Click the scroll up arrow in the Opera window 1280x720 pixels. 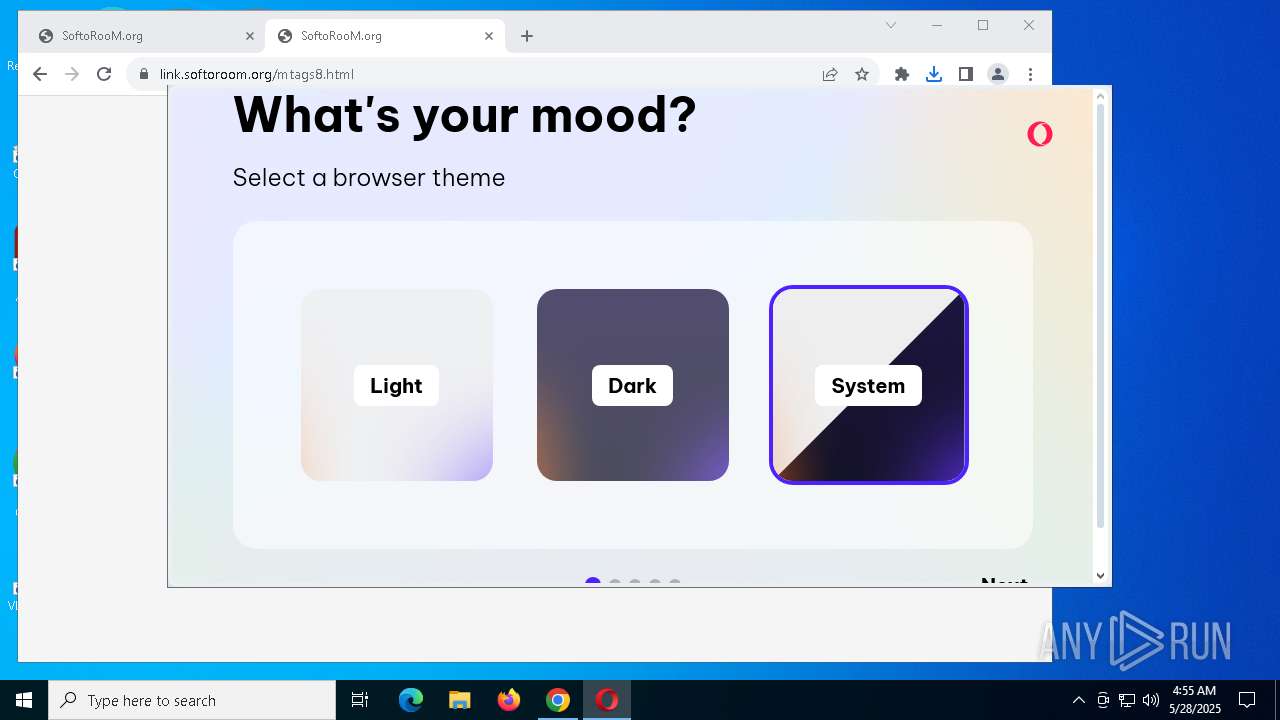(1101, 96)
